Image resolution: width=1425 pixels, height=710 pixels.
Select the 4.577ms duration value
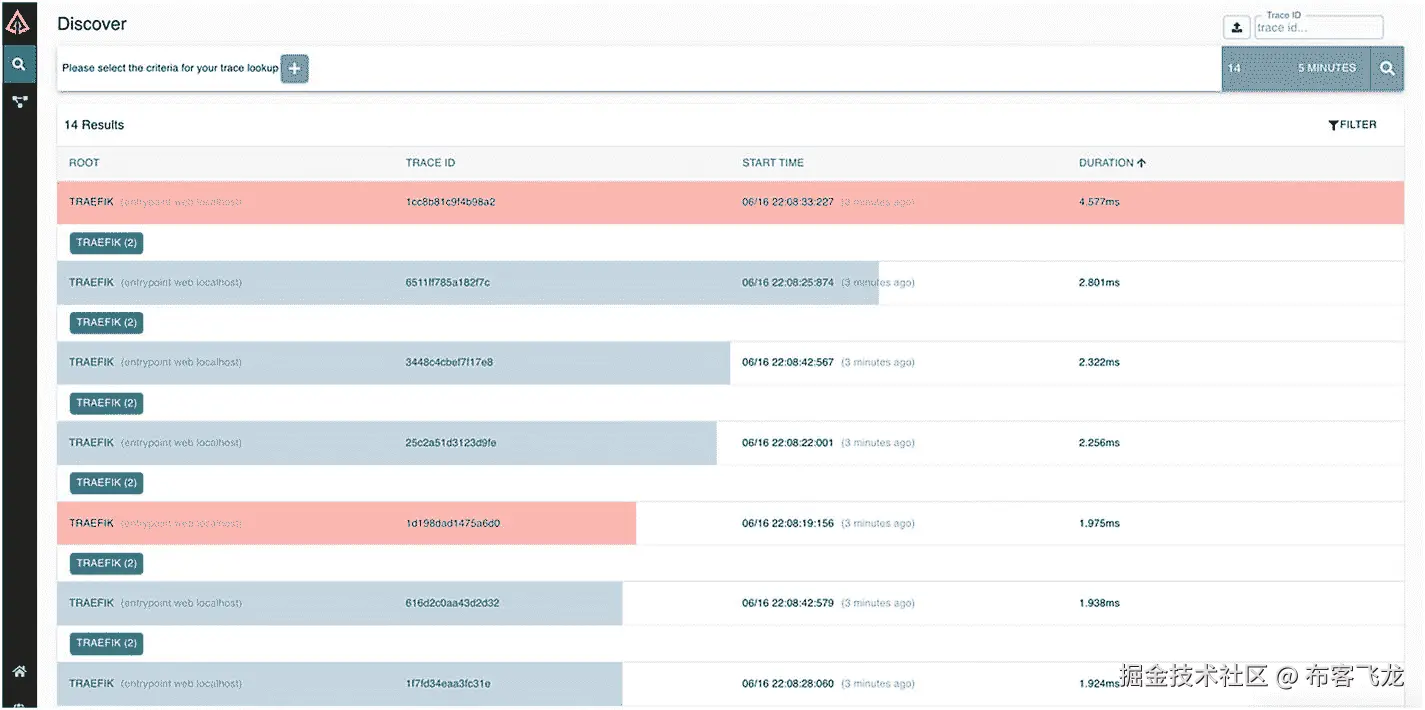point(1099,202)
